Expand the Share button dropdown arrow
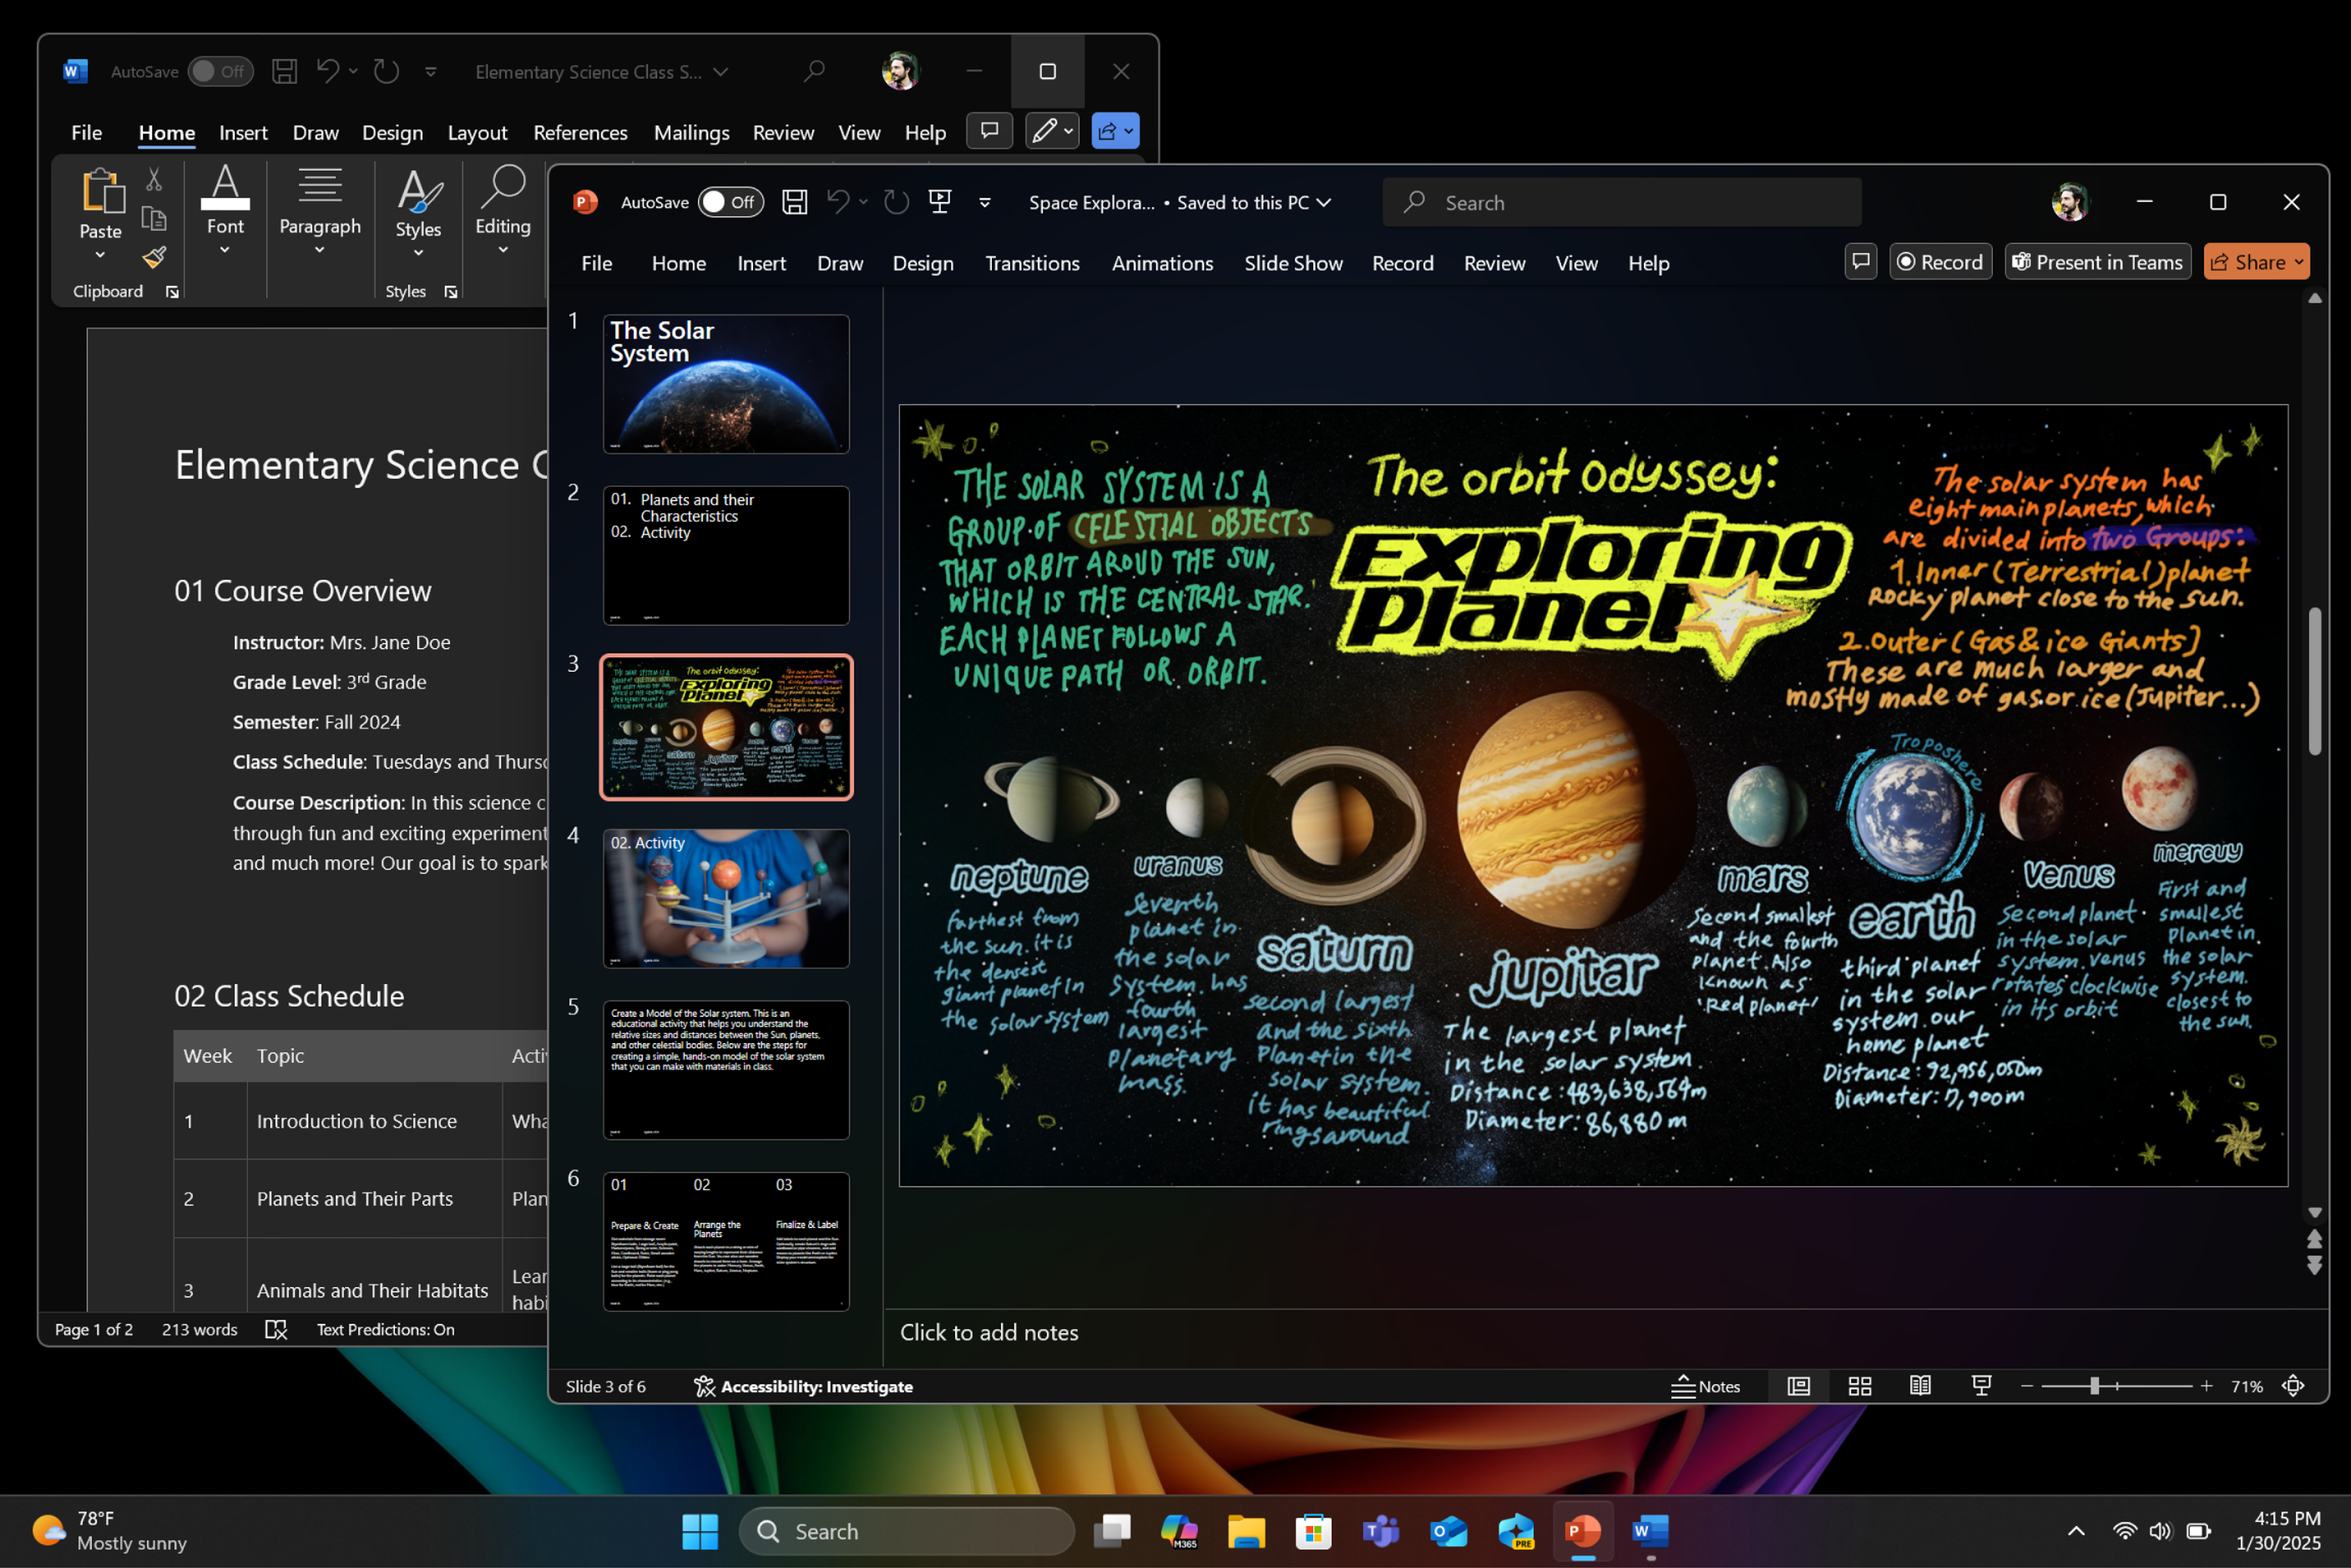Image resolution: width=2351 pixels, height=1568 pixels. (x=2298, y=262)
